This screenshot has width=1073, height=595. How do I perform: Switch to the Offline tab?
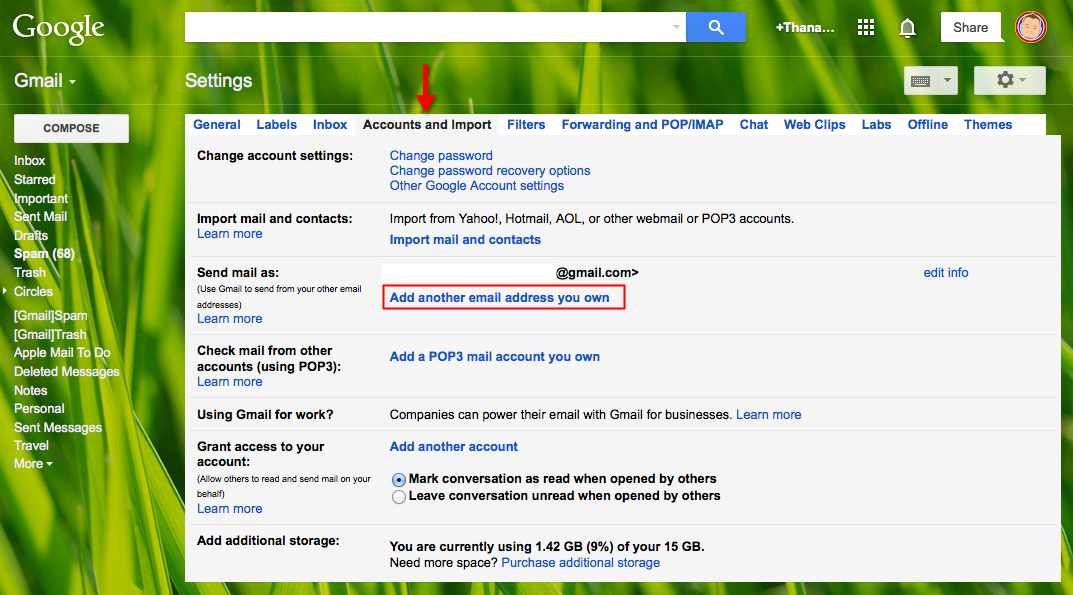coord(928,125)
